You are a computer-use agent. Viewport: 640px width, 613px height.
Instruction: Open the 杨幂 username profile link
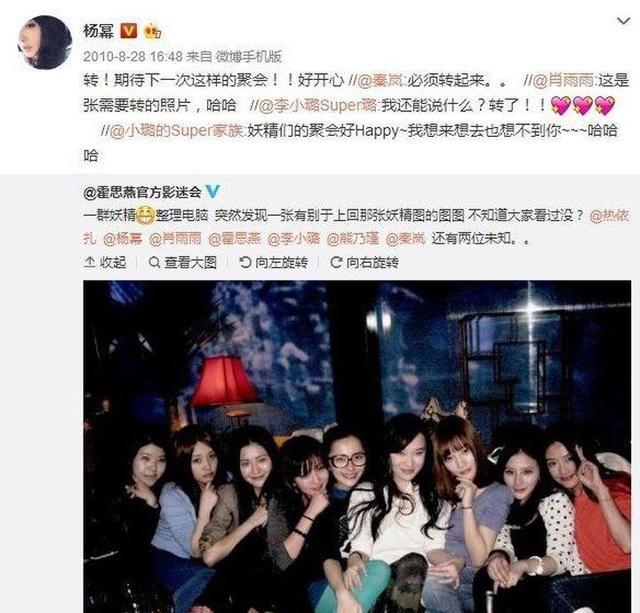coord(99,31)
